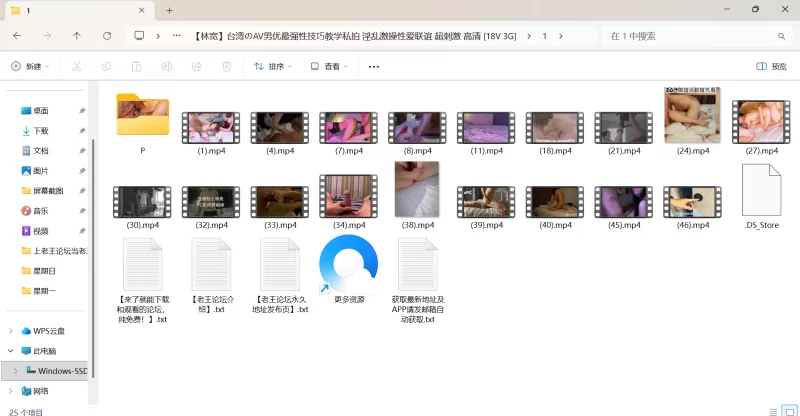800x416 pixels.
Task: Open the 更多资源 shortcut icon
Action: tap(348, 266)
